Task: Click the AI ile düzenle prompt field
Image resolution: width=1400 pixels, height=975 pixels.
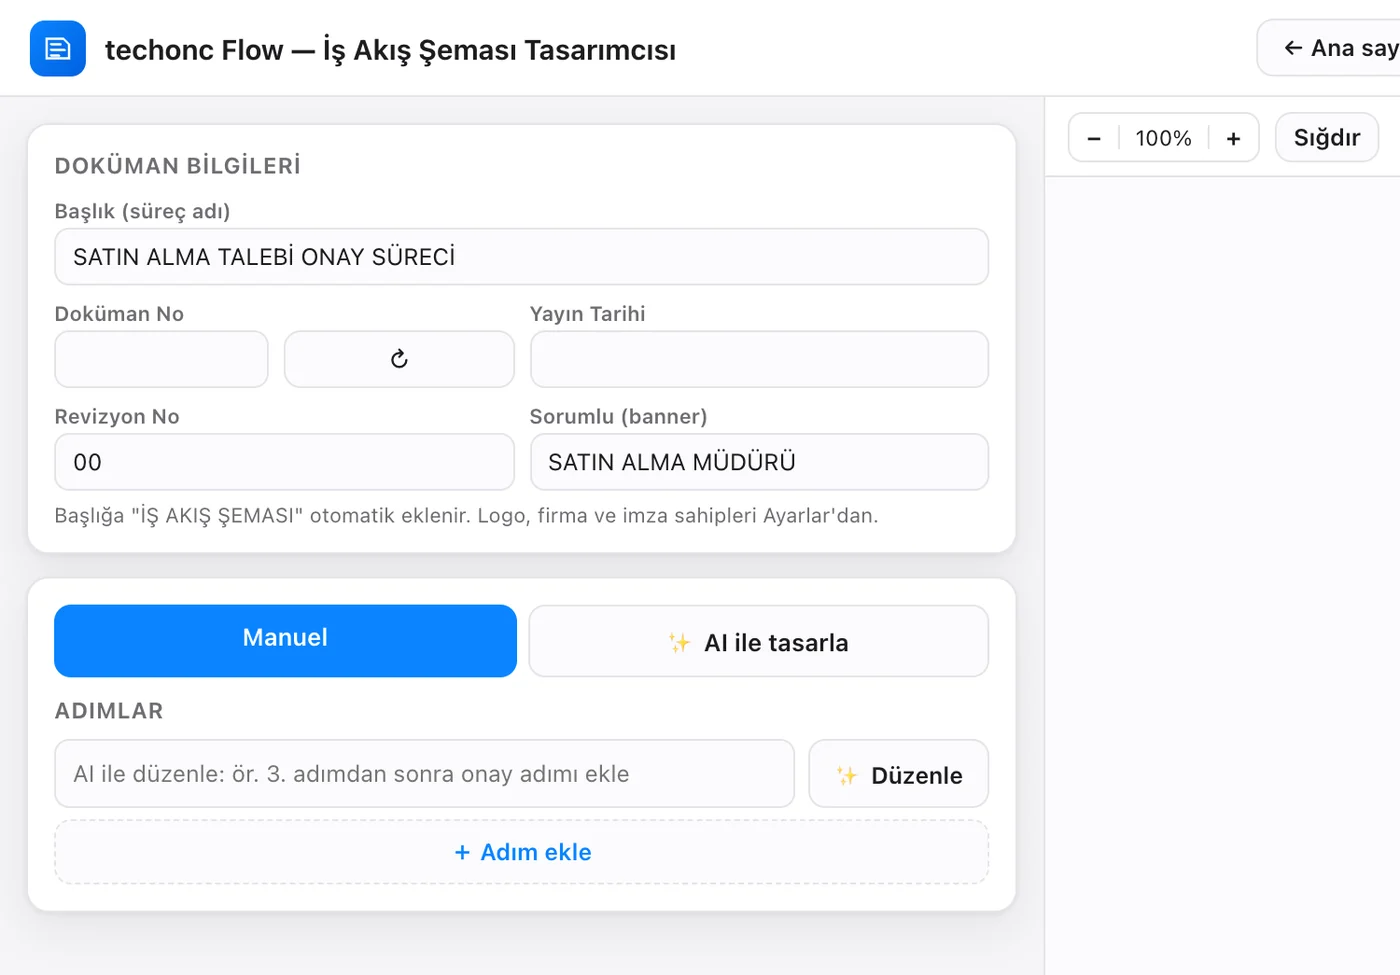Action: 424,774
